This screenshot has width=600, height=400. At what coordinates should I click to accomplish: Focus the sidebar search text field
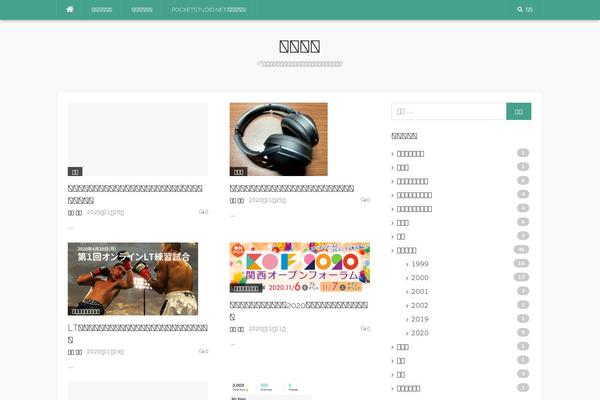[448, 111]
